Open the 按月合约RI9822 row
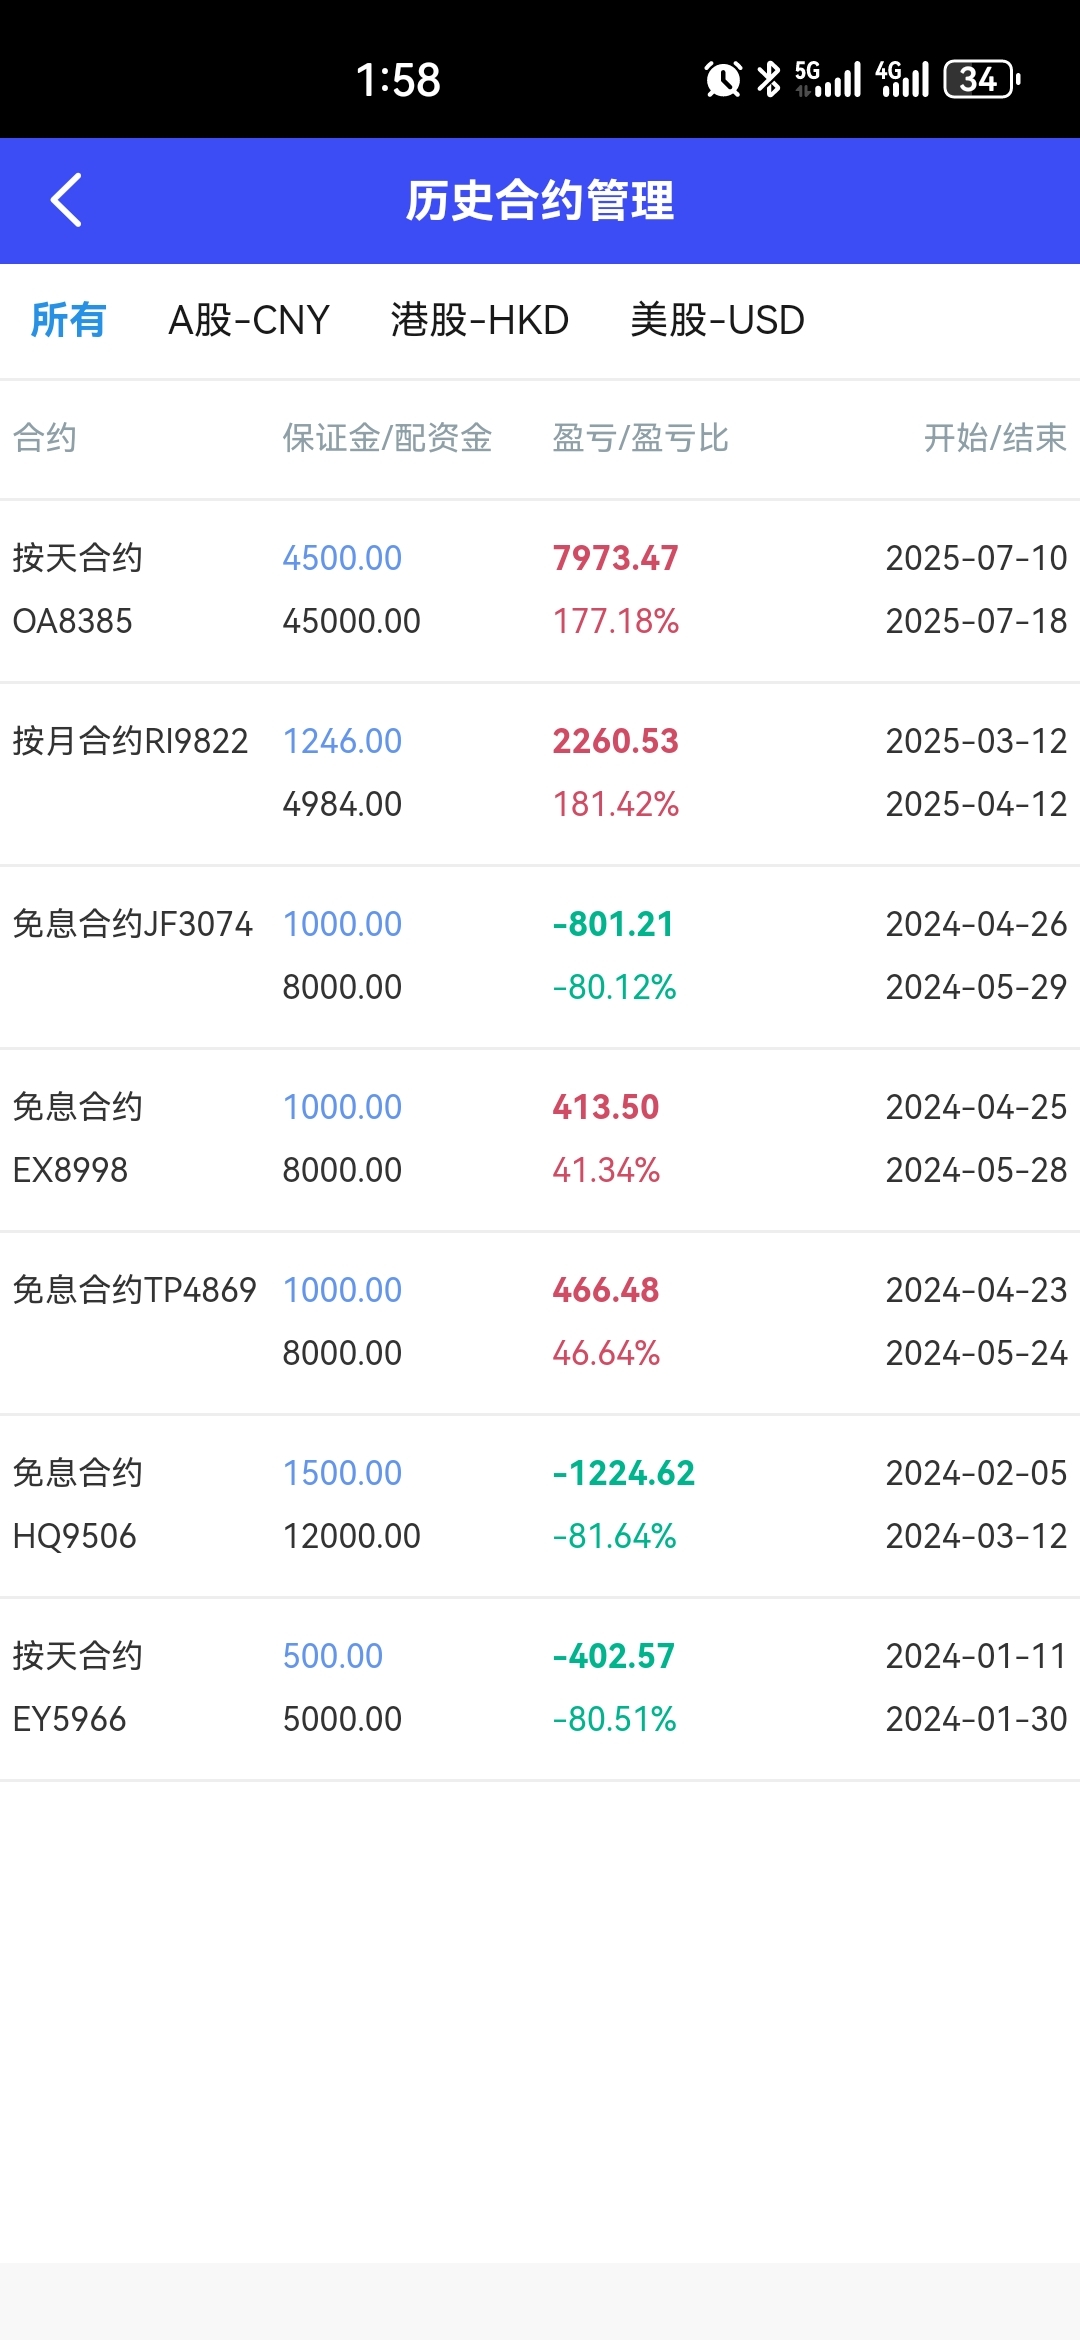The height and width of the screenshot is (2340, 1080). [x=540, y=773]
